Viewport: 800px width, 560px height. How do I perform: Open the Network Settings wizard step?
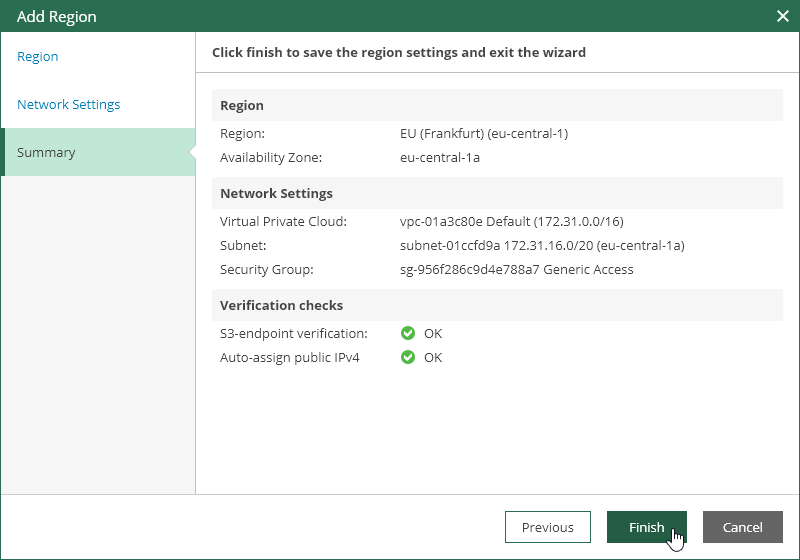click(x=68, y=104)
